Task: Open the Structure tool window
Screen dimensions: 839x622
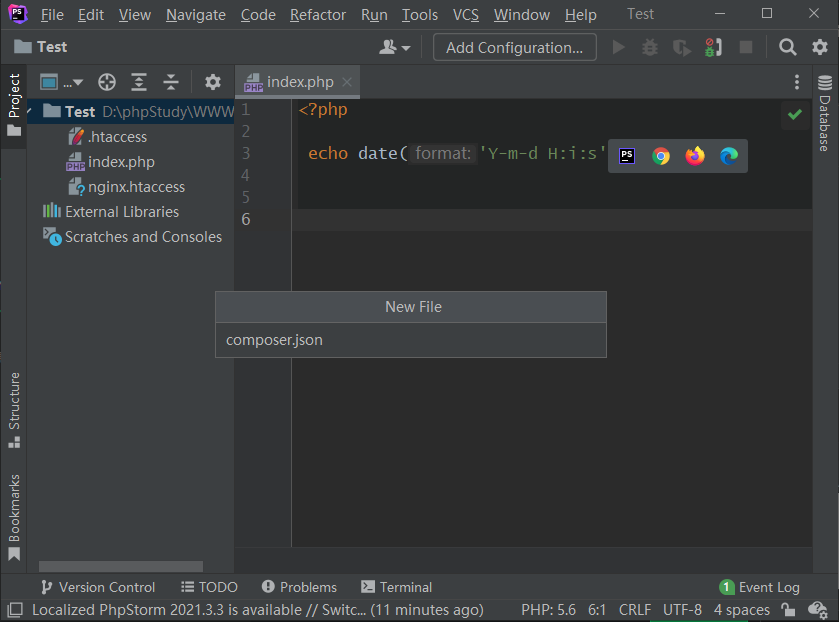Action: pyautogui.click(x=14, y=410)
